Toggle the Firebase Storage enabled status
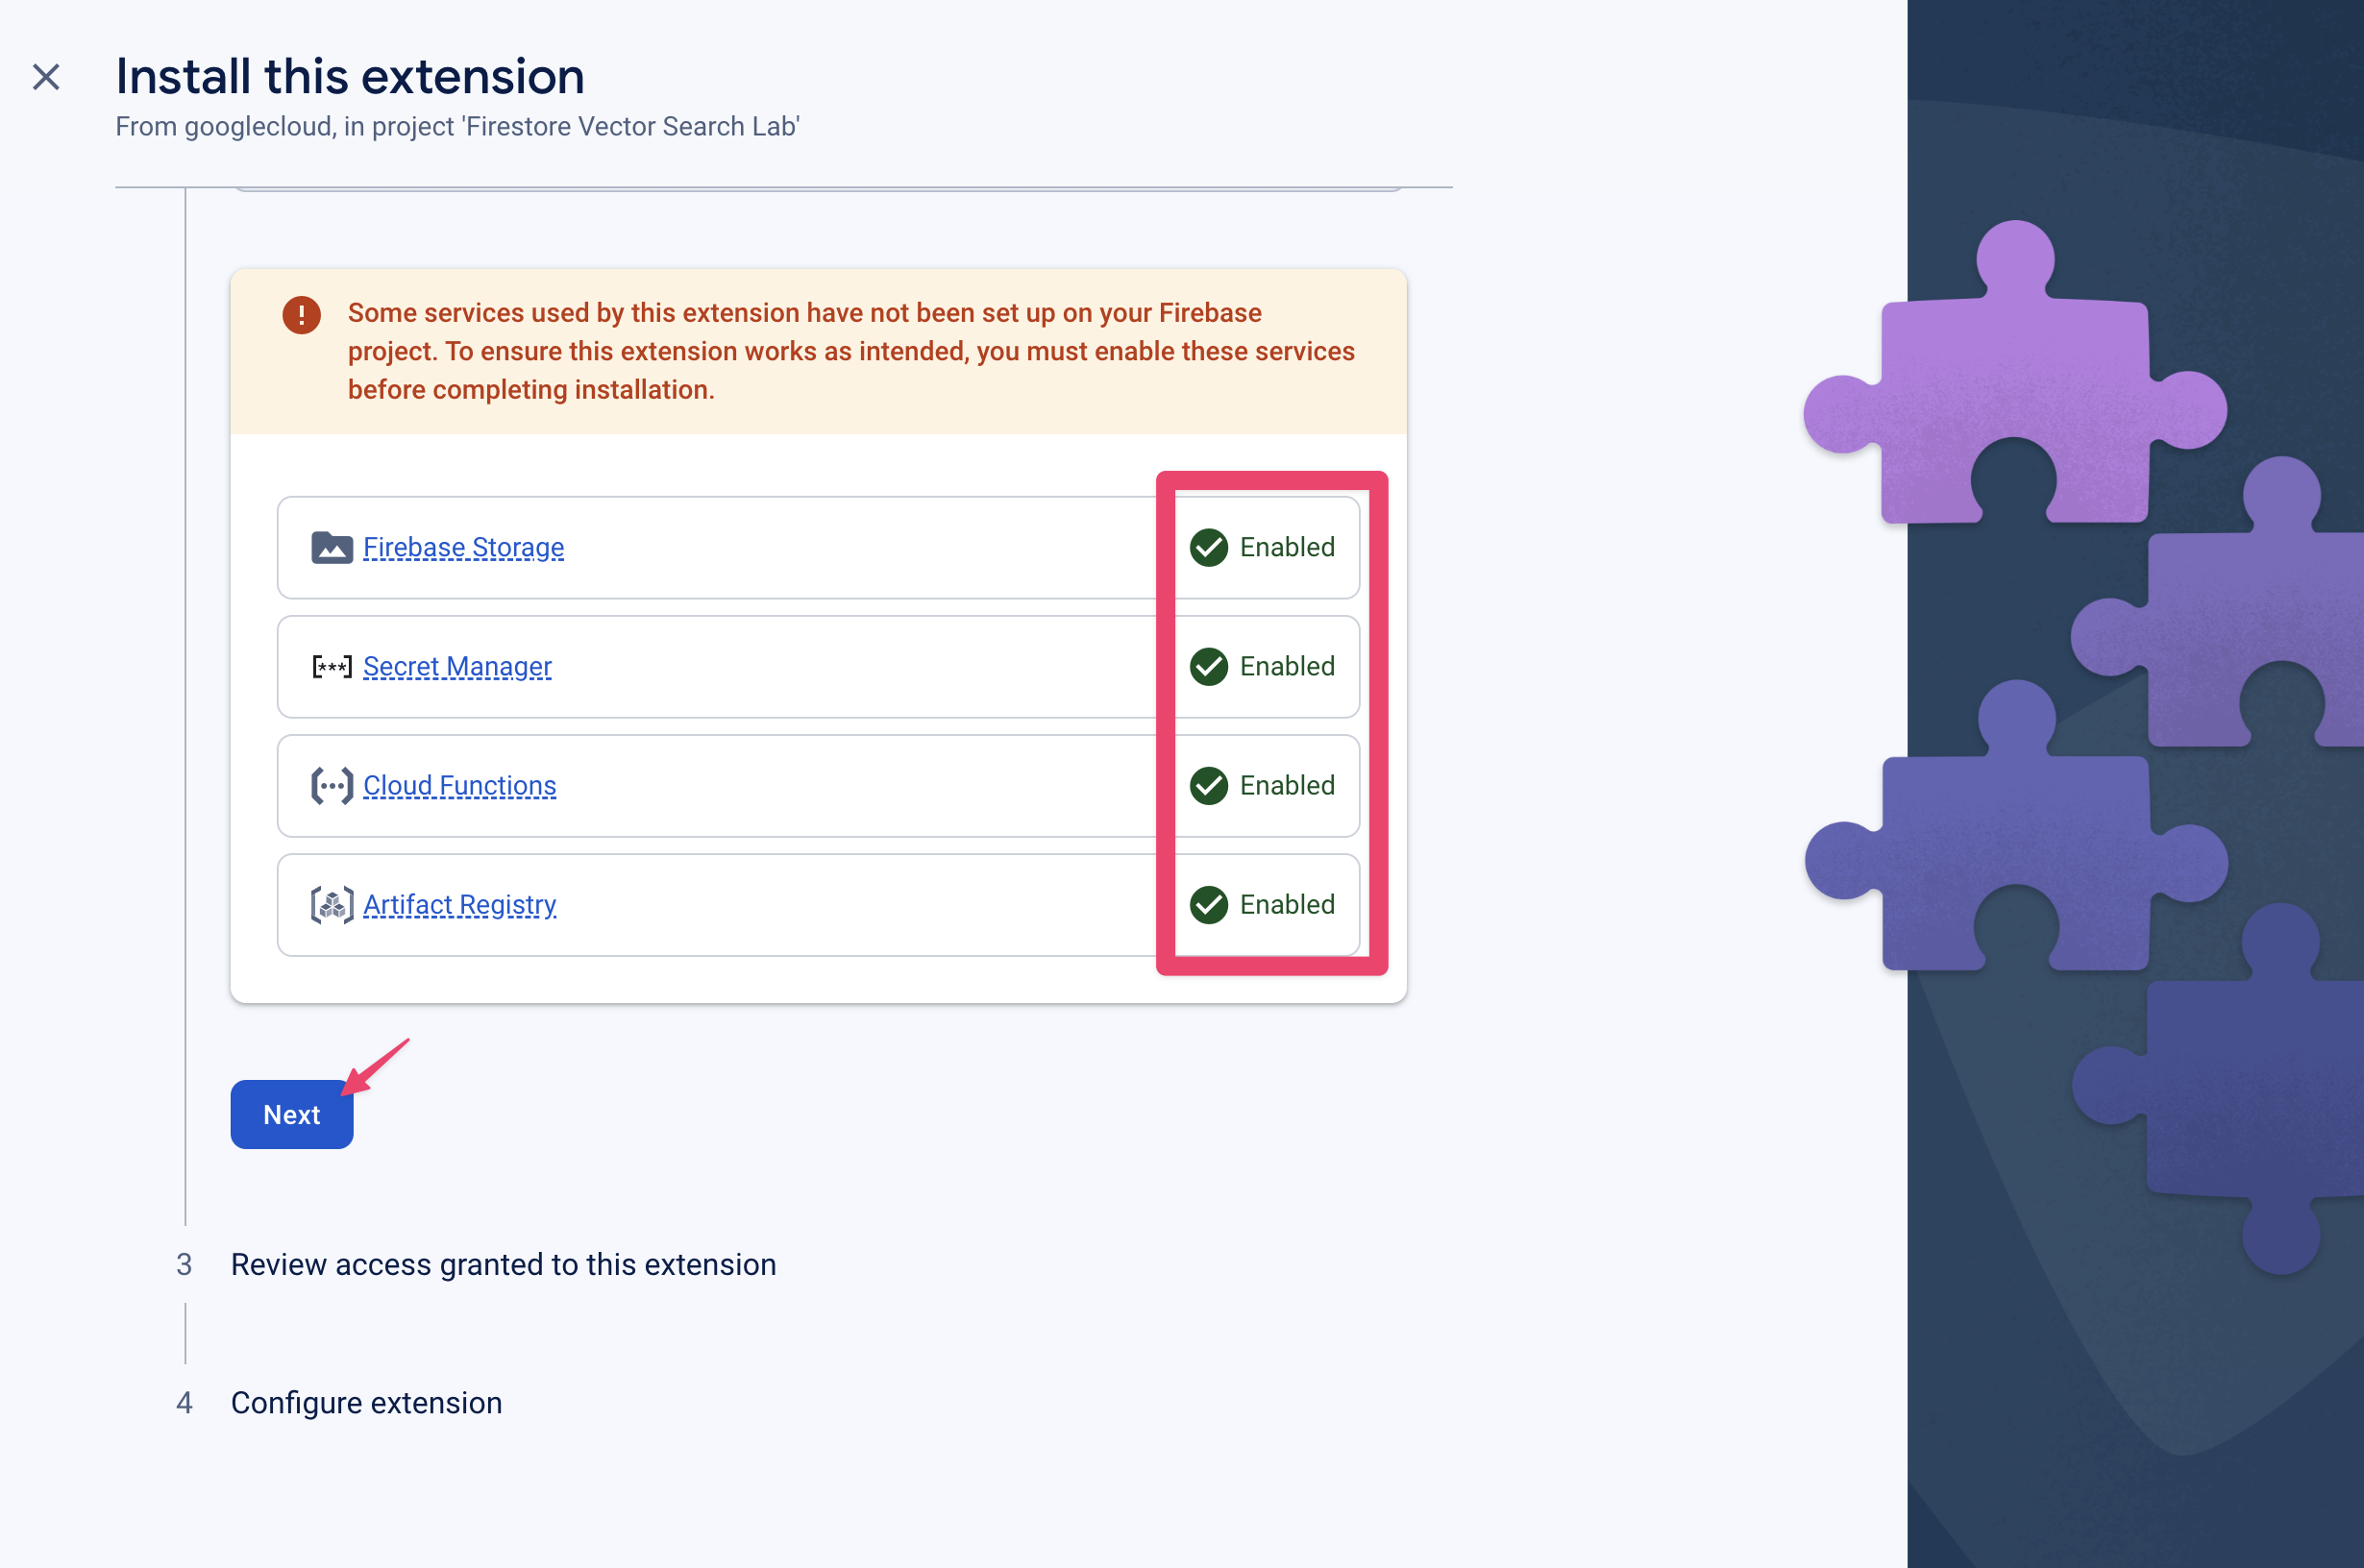Screen dimensions: 2364x1568 (x=1262, y=548)
